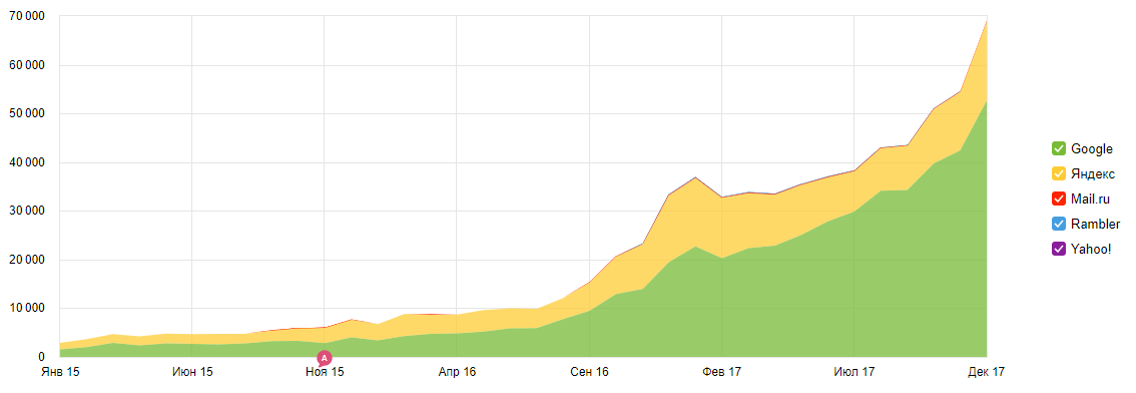Click the Google legend label
This screenshot has height=393, width=1136.
coord(1091,149)
